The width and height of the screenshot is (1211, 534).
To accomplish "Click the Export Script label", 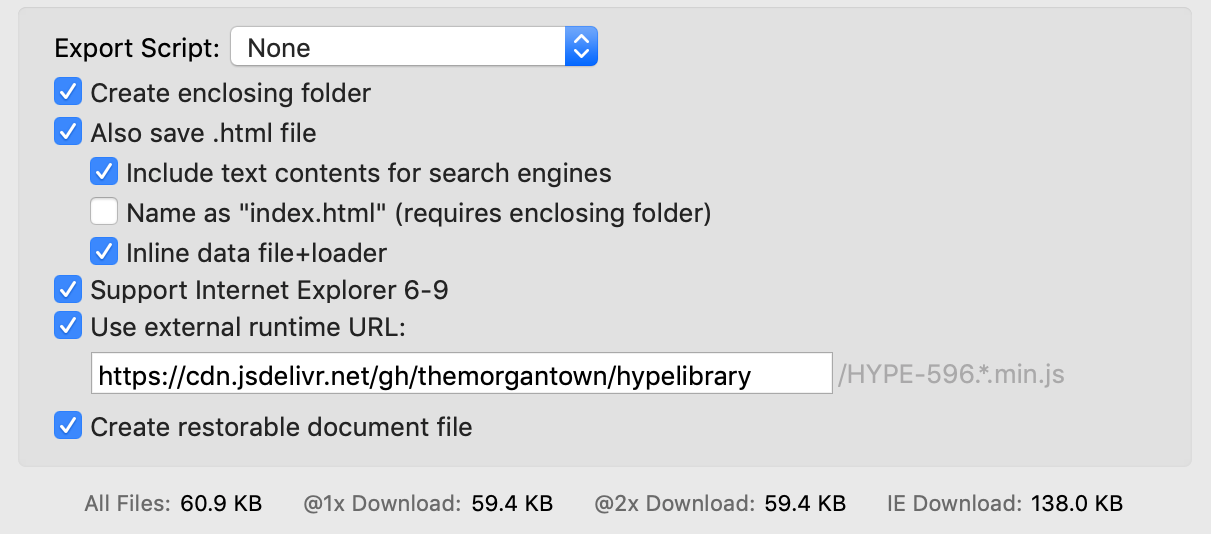I will 137,48.
